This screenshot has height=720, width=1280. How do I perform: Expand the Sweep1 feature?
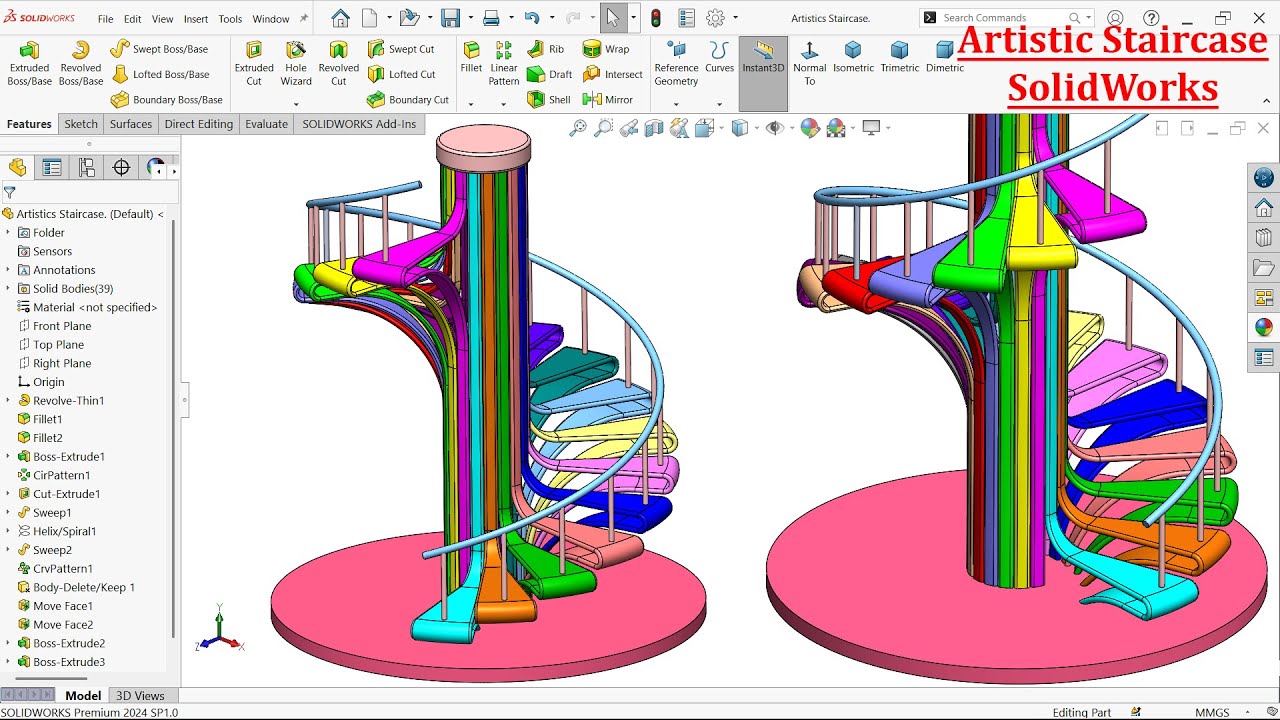click(8, 513)
